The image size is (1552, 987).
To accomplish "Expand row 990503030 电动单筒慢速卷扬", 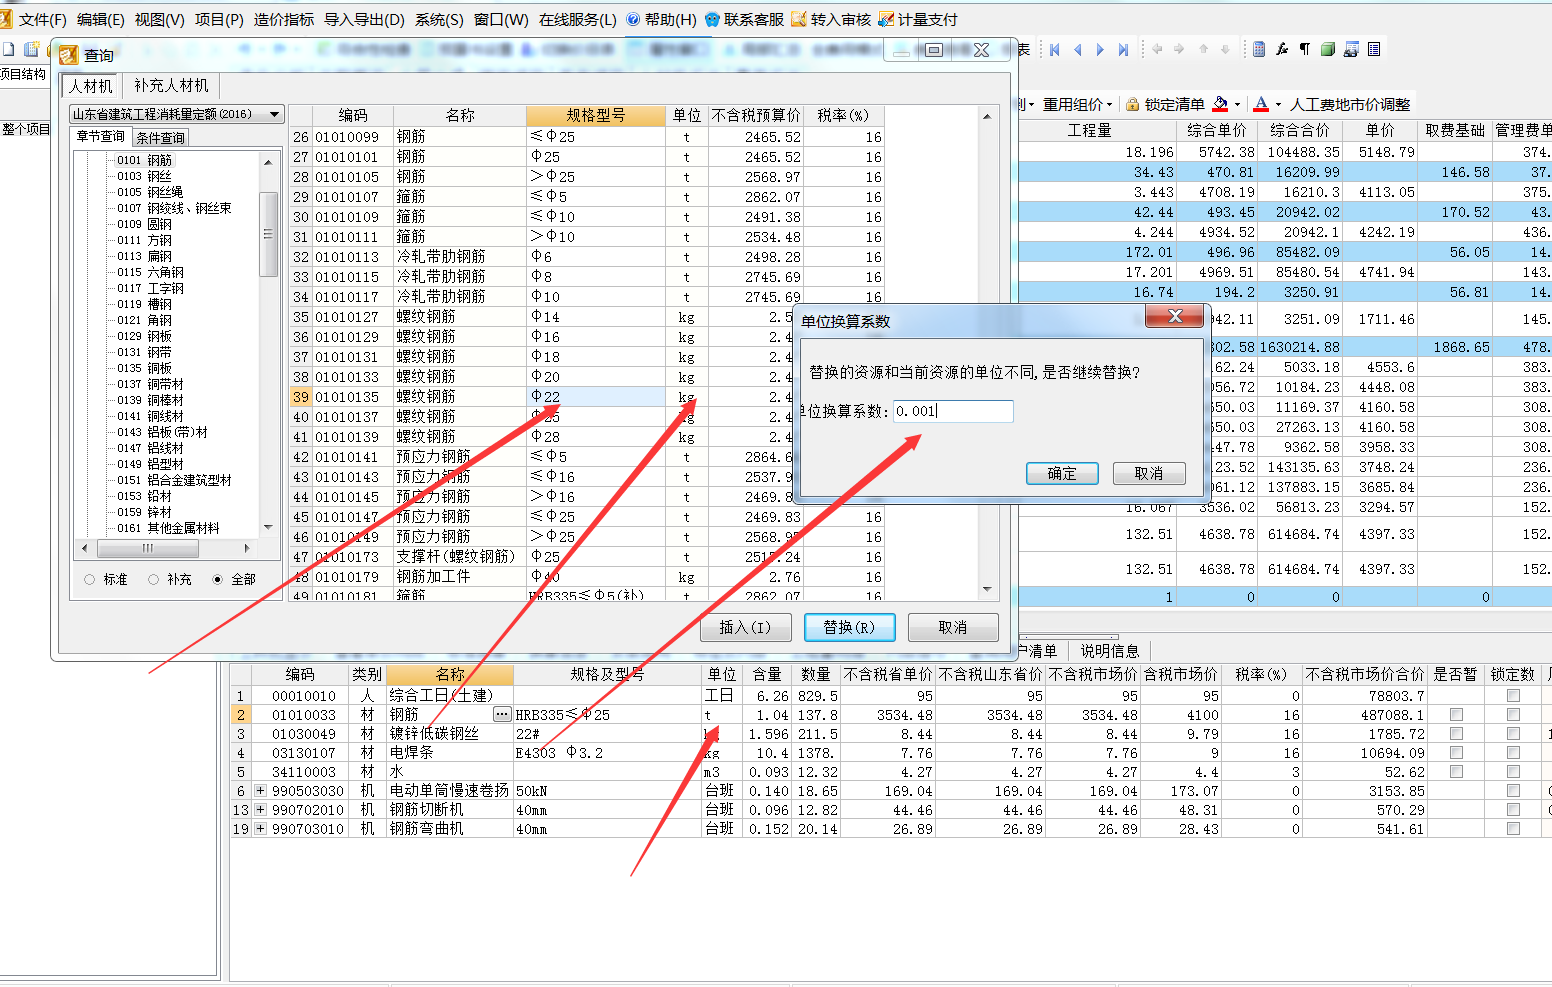I will [260, 791].
